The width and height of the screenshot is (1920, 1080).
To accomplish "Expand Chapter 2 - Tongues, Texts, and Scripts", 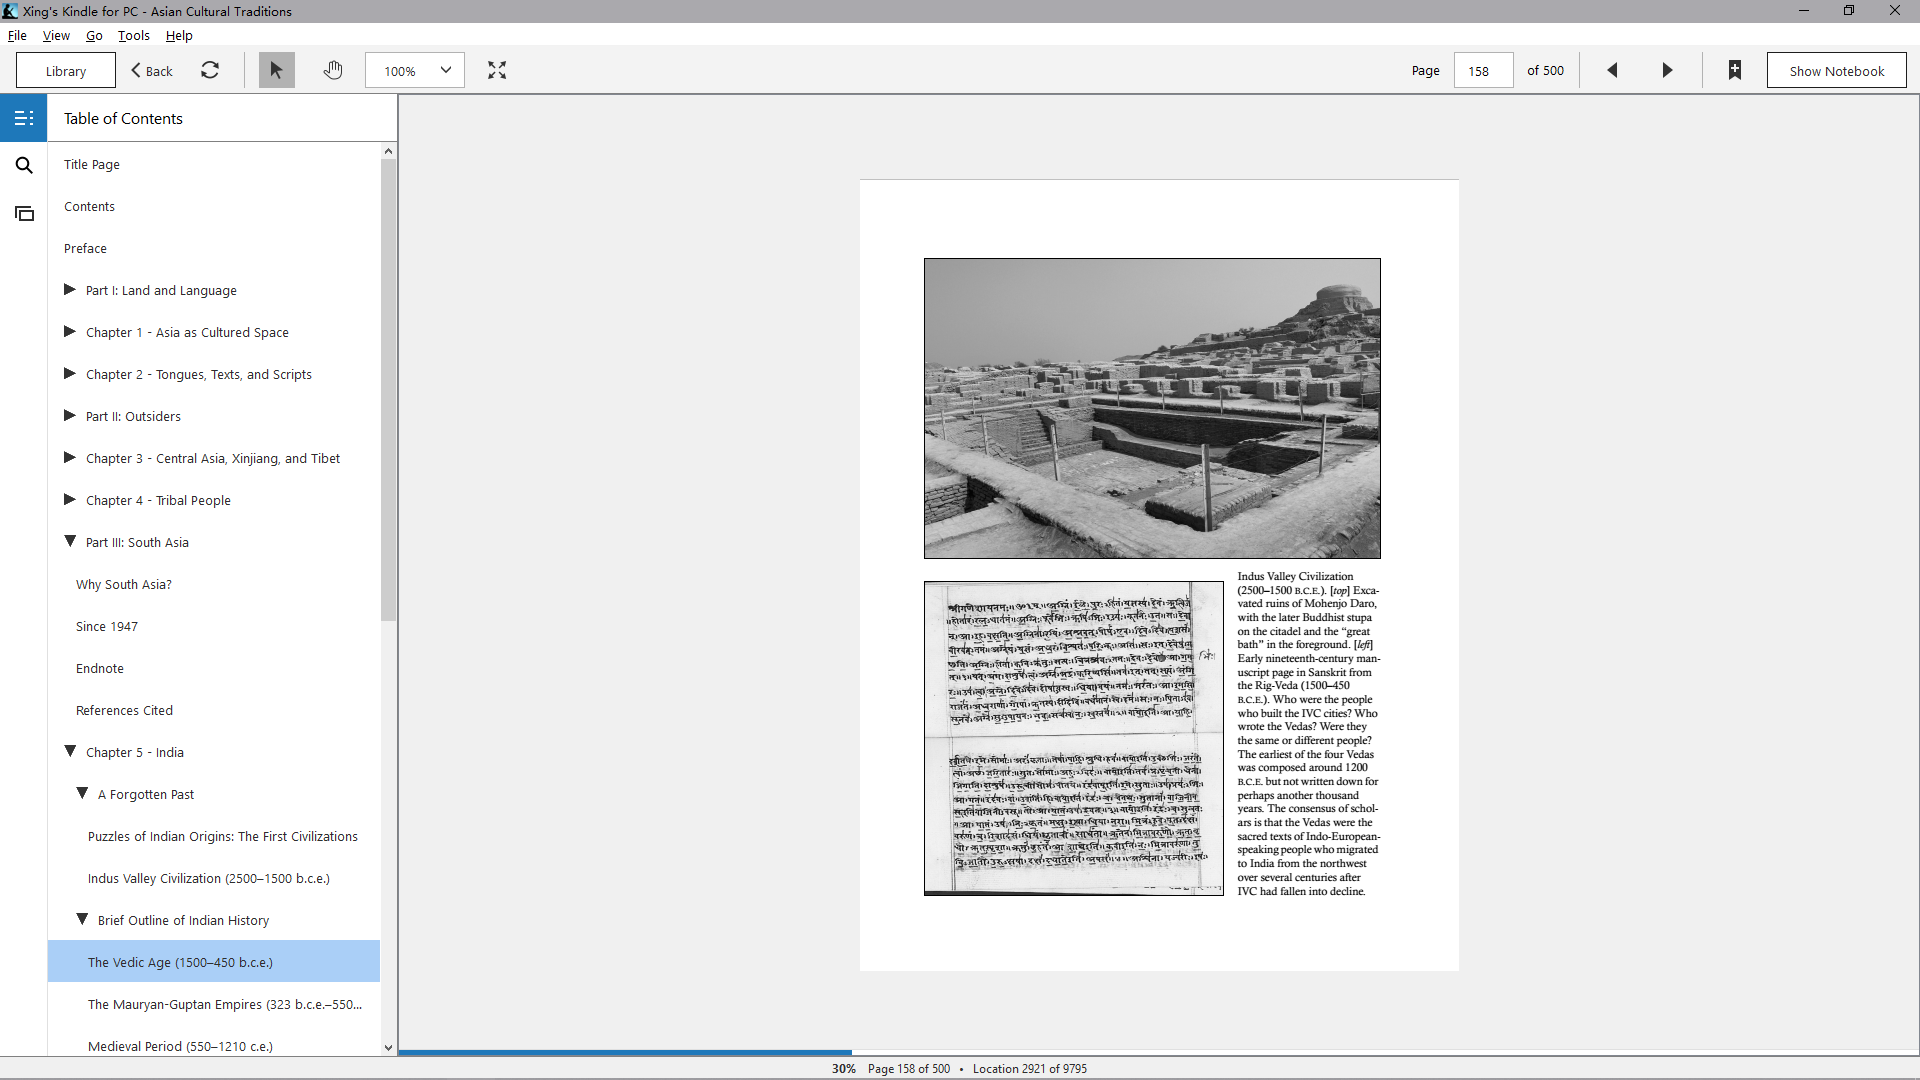I will (x=70, y=373).
